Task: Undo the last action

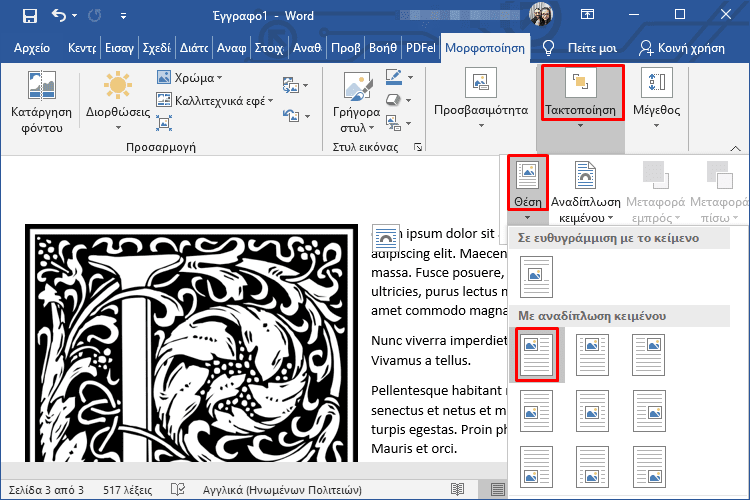Action: (x=59, y=16)
